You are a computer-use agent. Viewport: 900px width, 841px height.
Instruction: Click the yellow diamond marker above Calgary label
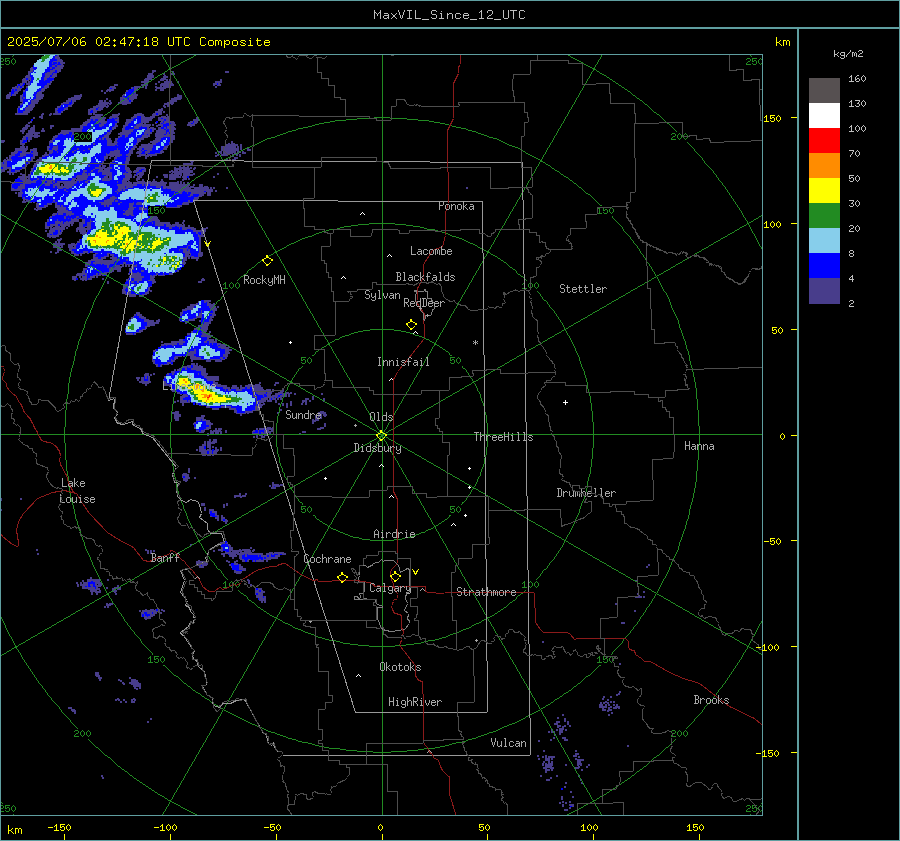point(395,576)
